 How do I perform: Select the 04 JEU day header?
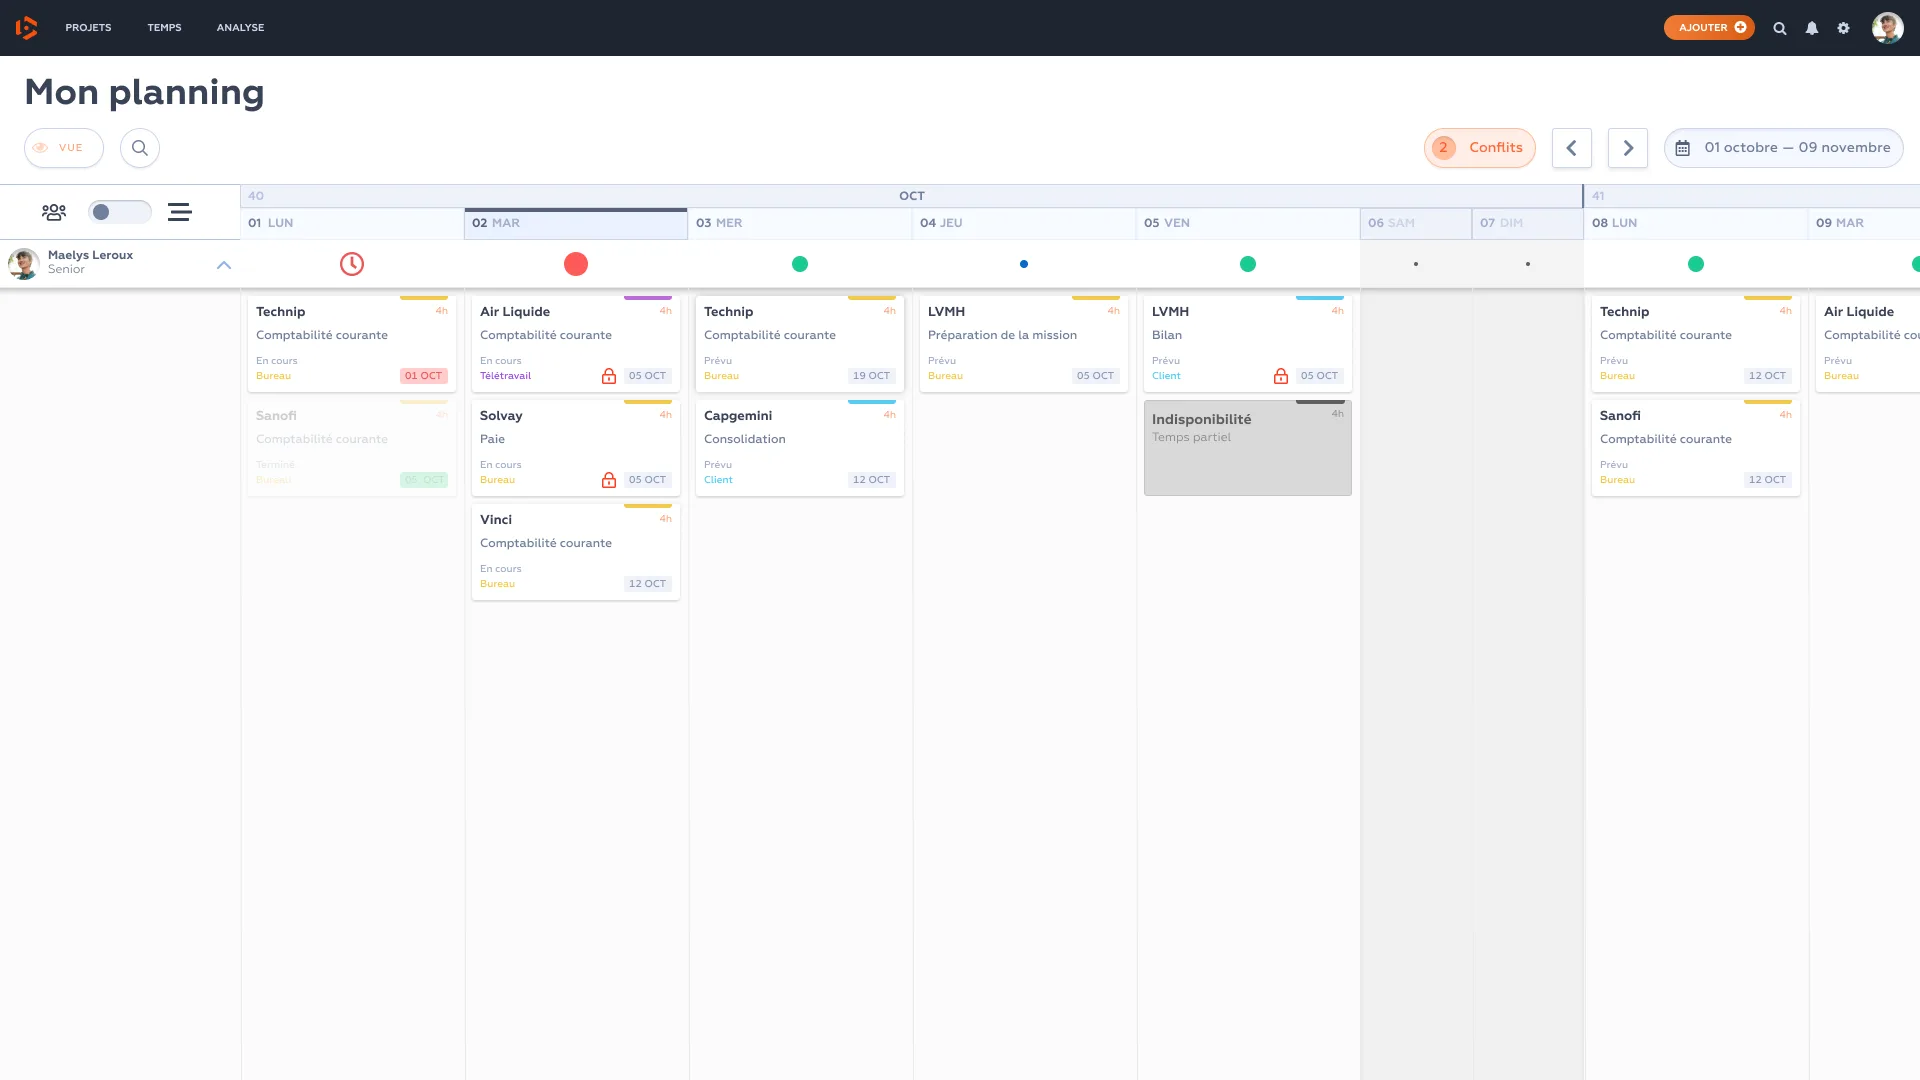pos(1024,223)
